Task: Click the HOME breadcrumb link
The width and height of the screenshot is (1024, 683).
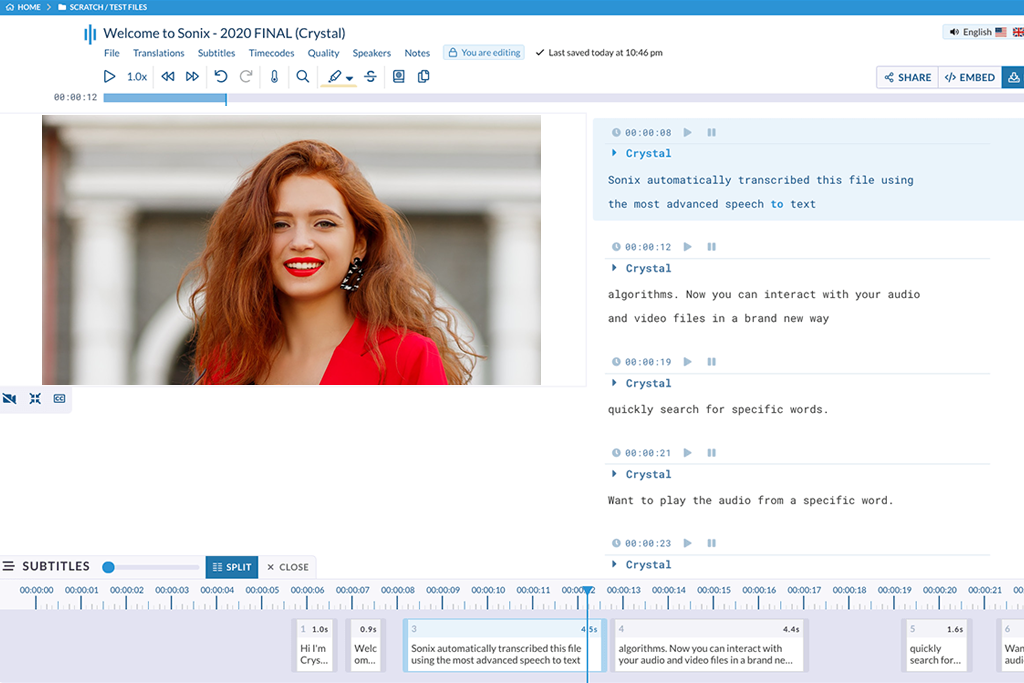Action: [x=23, y=7]
